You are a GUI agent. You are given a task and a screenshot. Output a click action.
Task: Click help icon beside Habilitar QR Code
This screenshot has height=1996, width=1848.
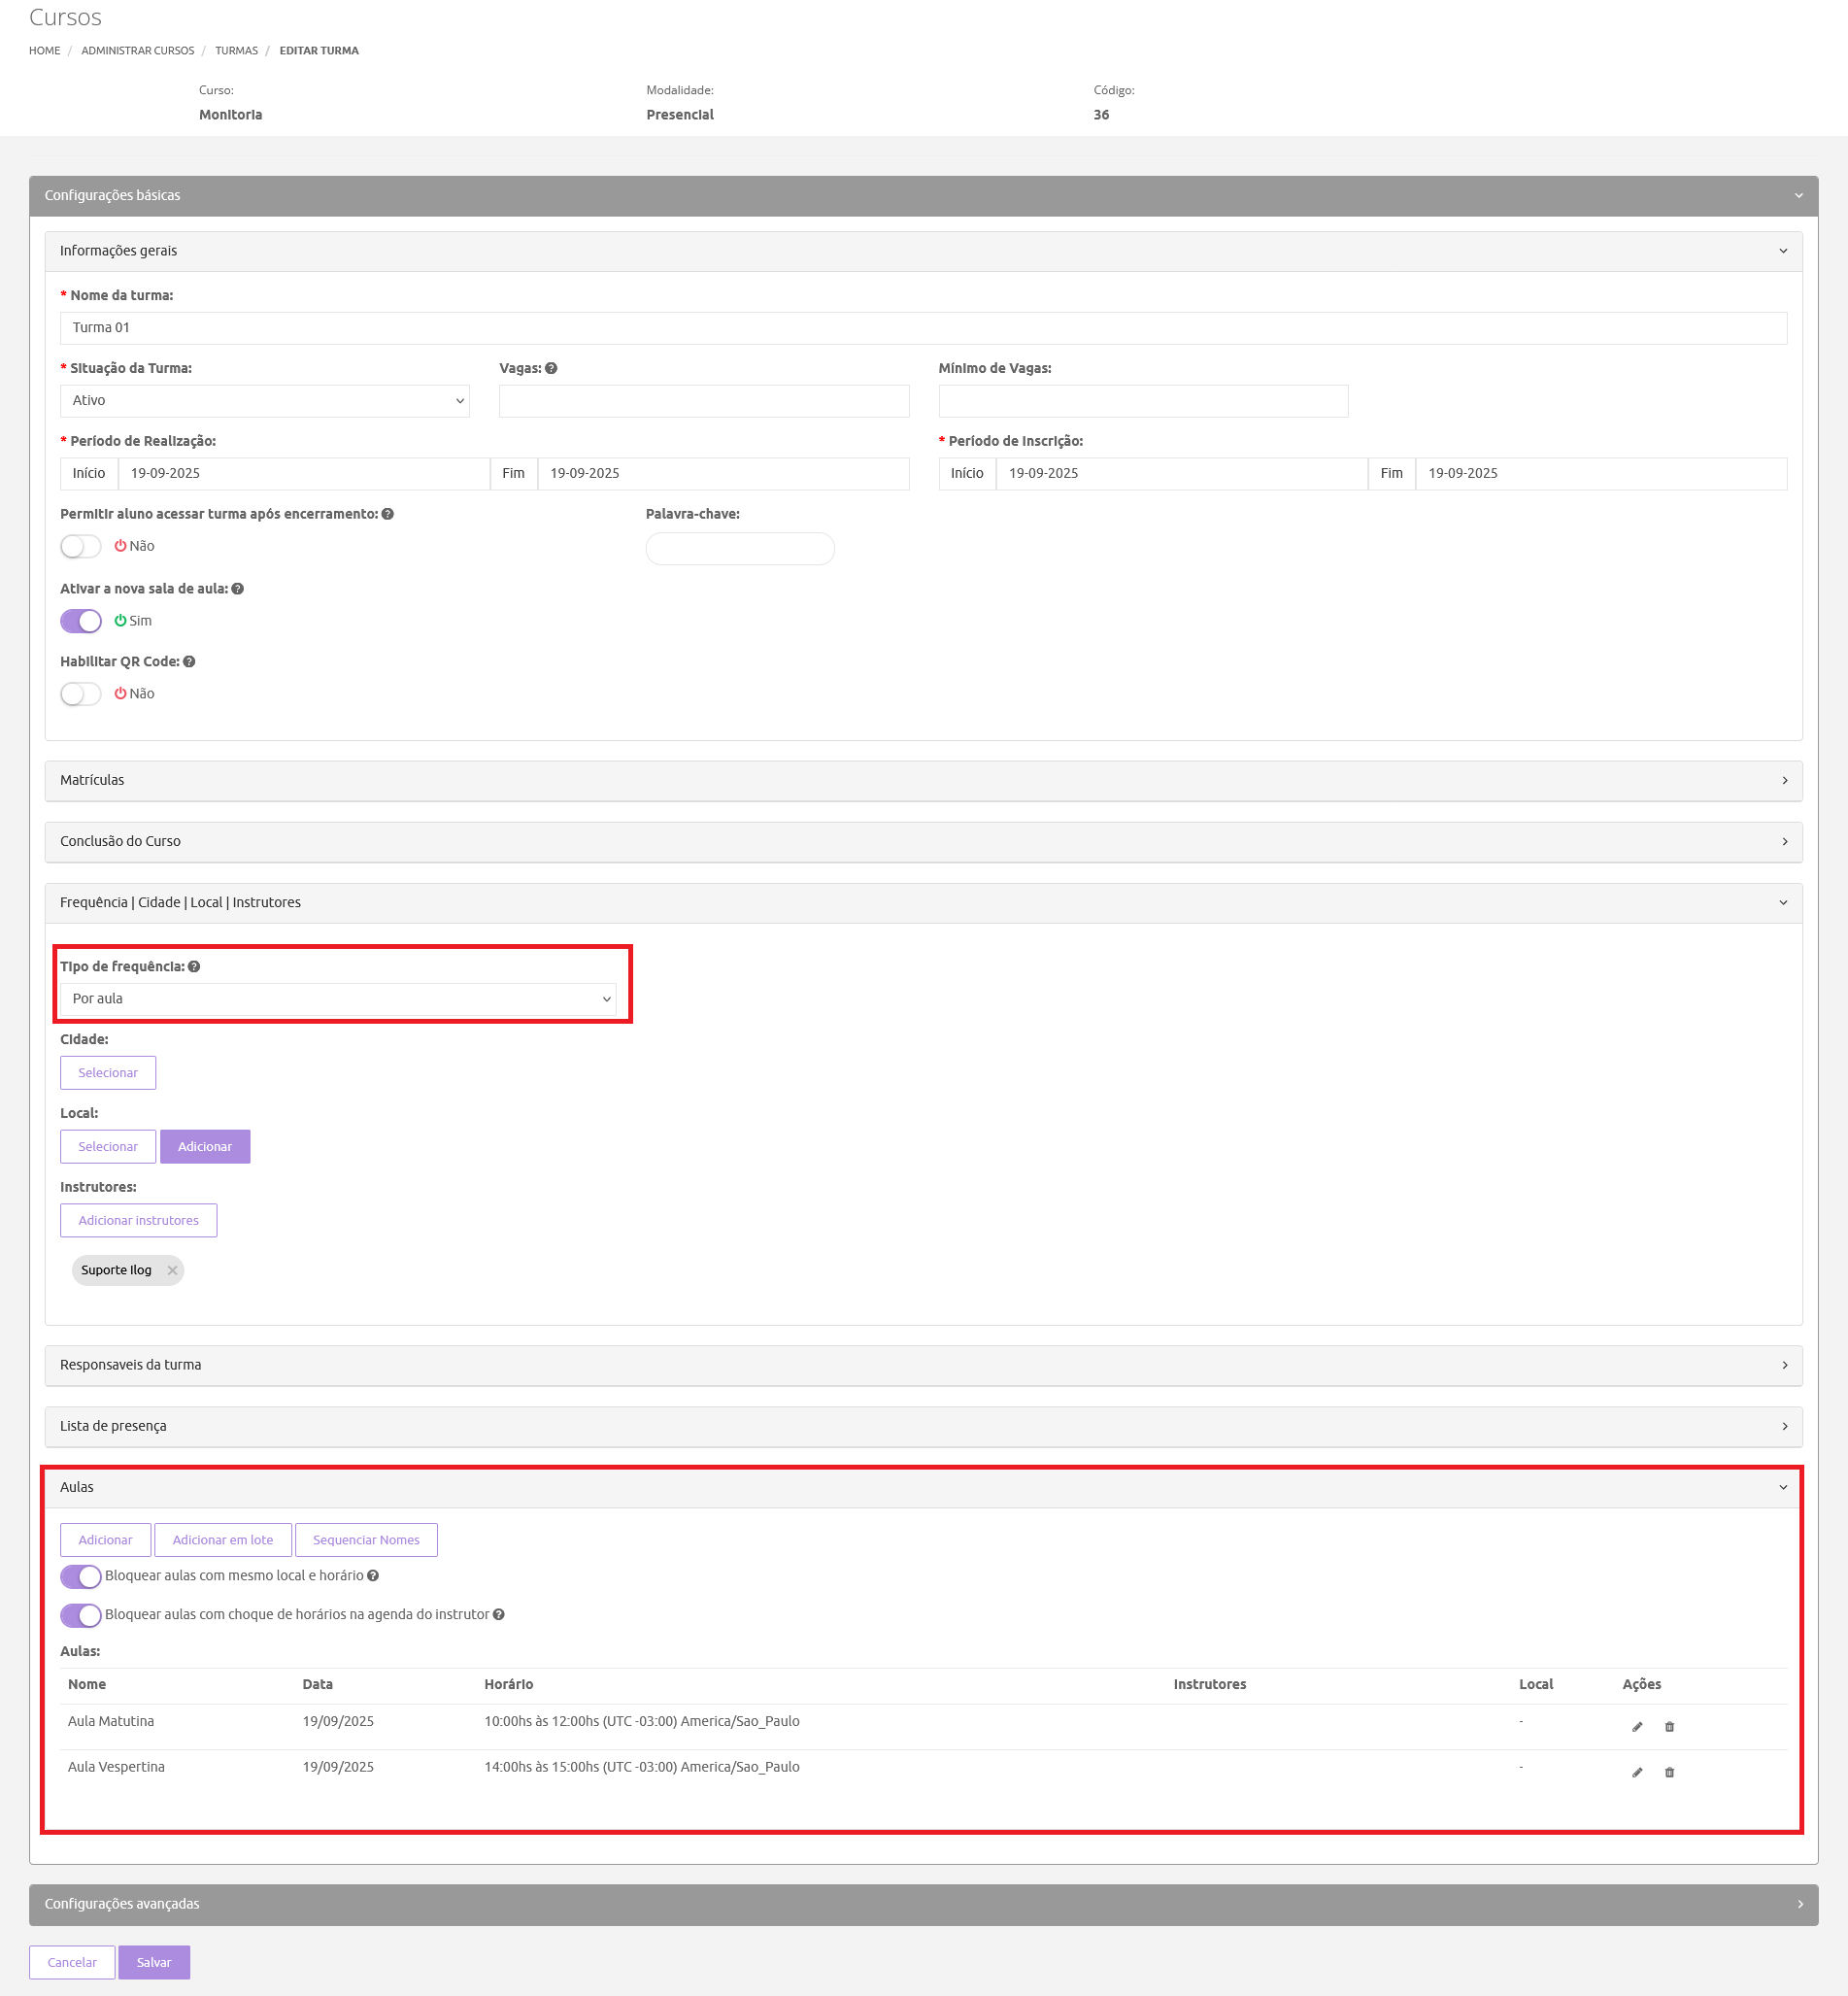coord(189,661)
